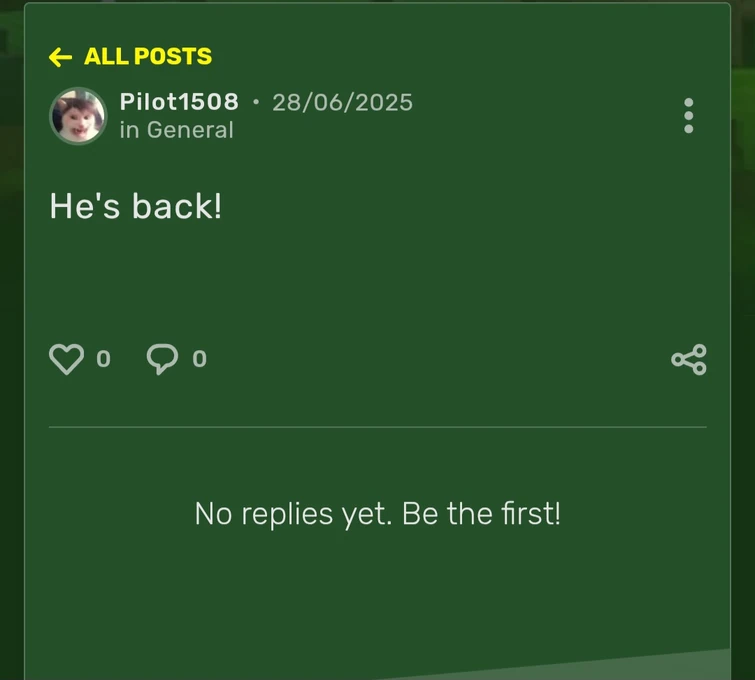Click the reply count beside the bubble
755x680 pixels.
pyautogui.click(x=199, y=359)
